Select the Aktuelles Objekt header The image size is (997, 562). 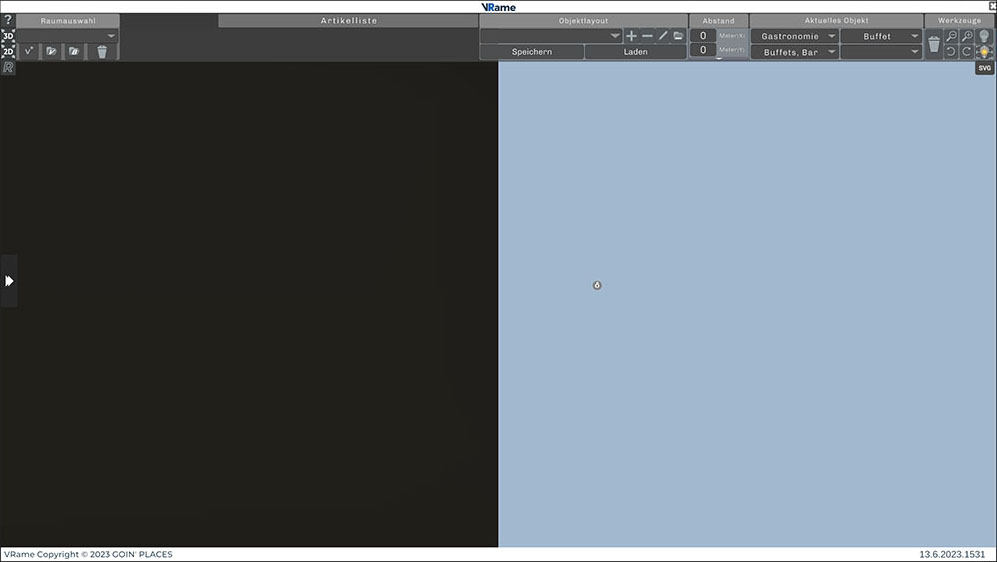[837, 21]
